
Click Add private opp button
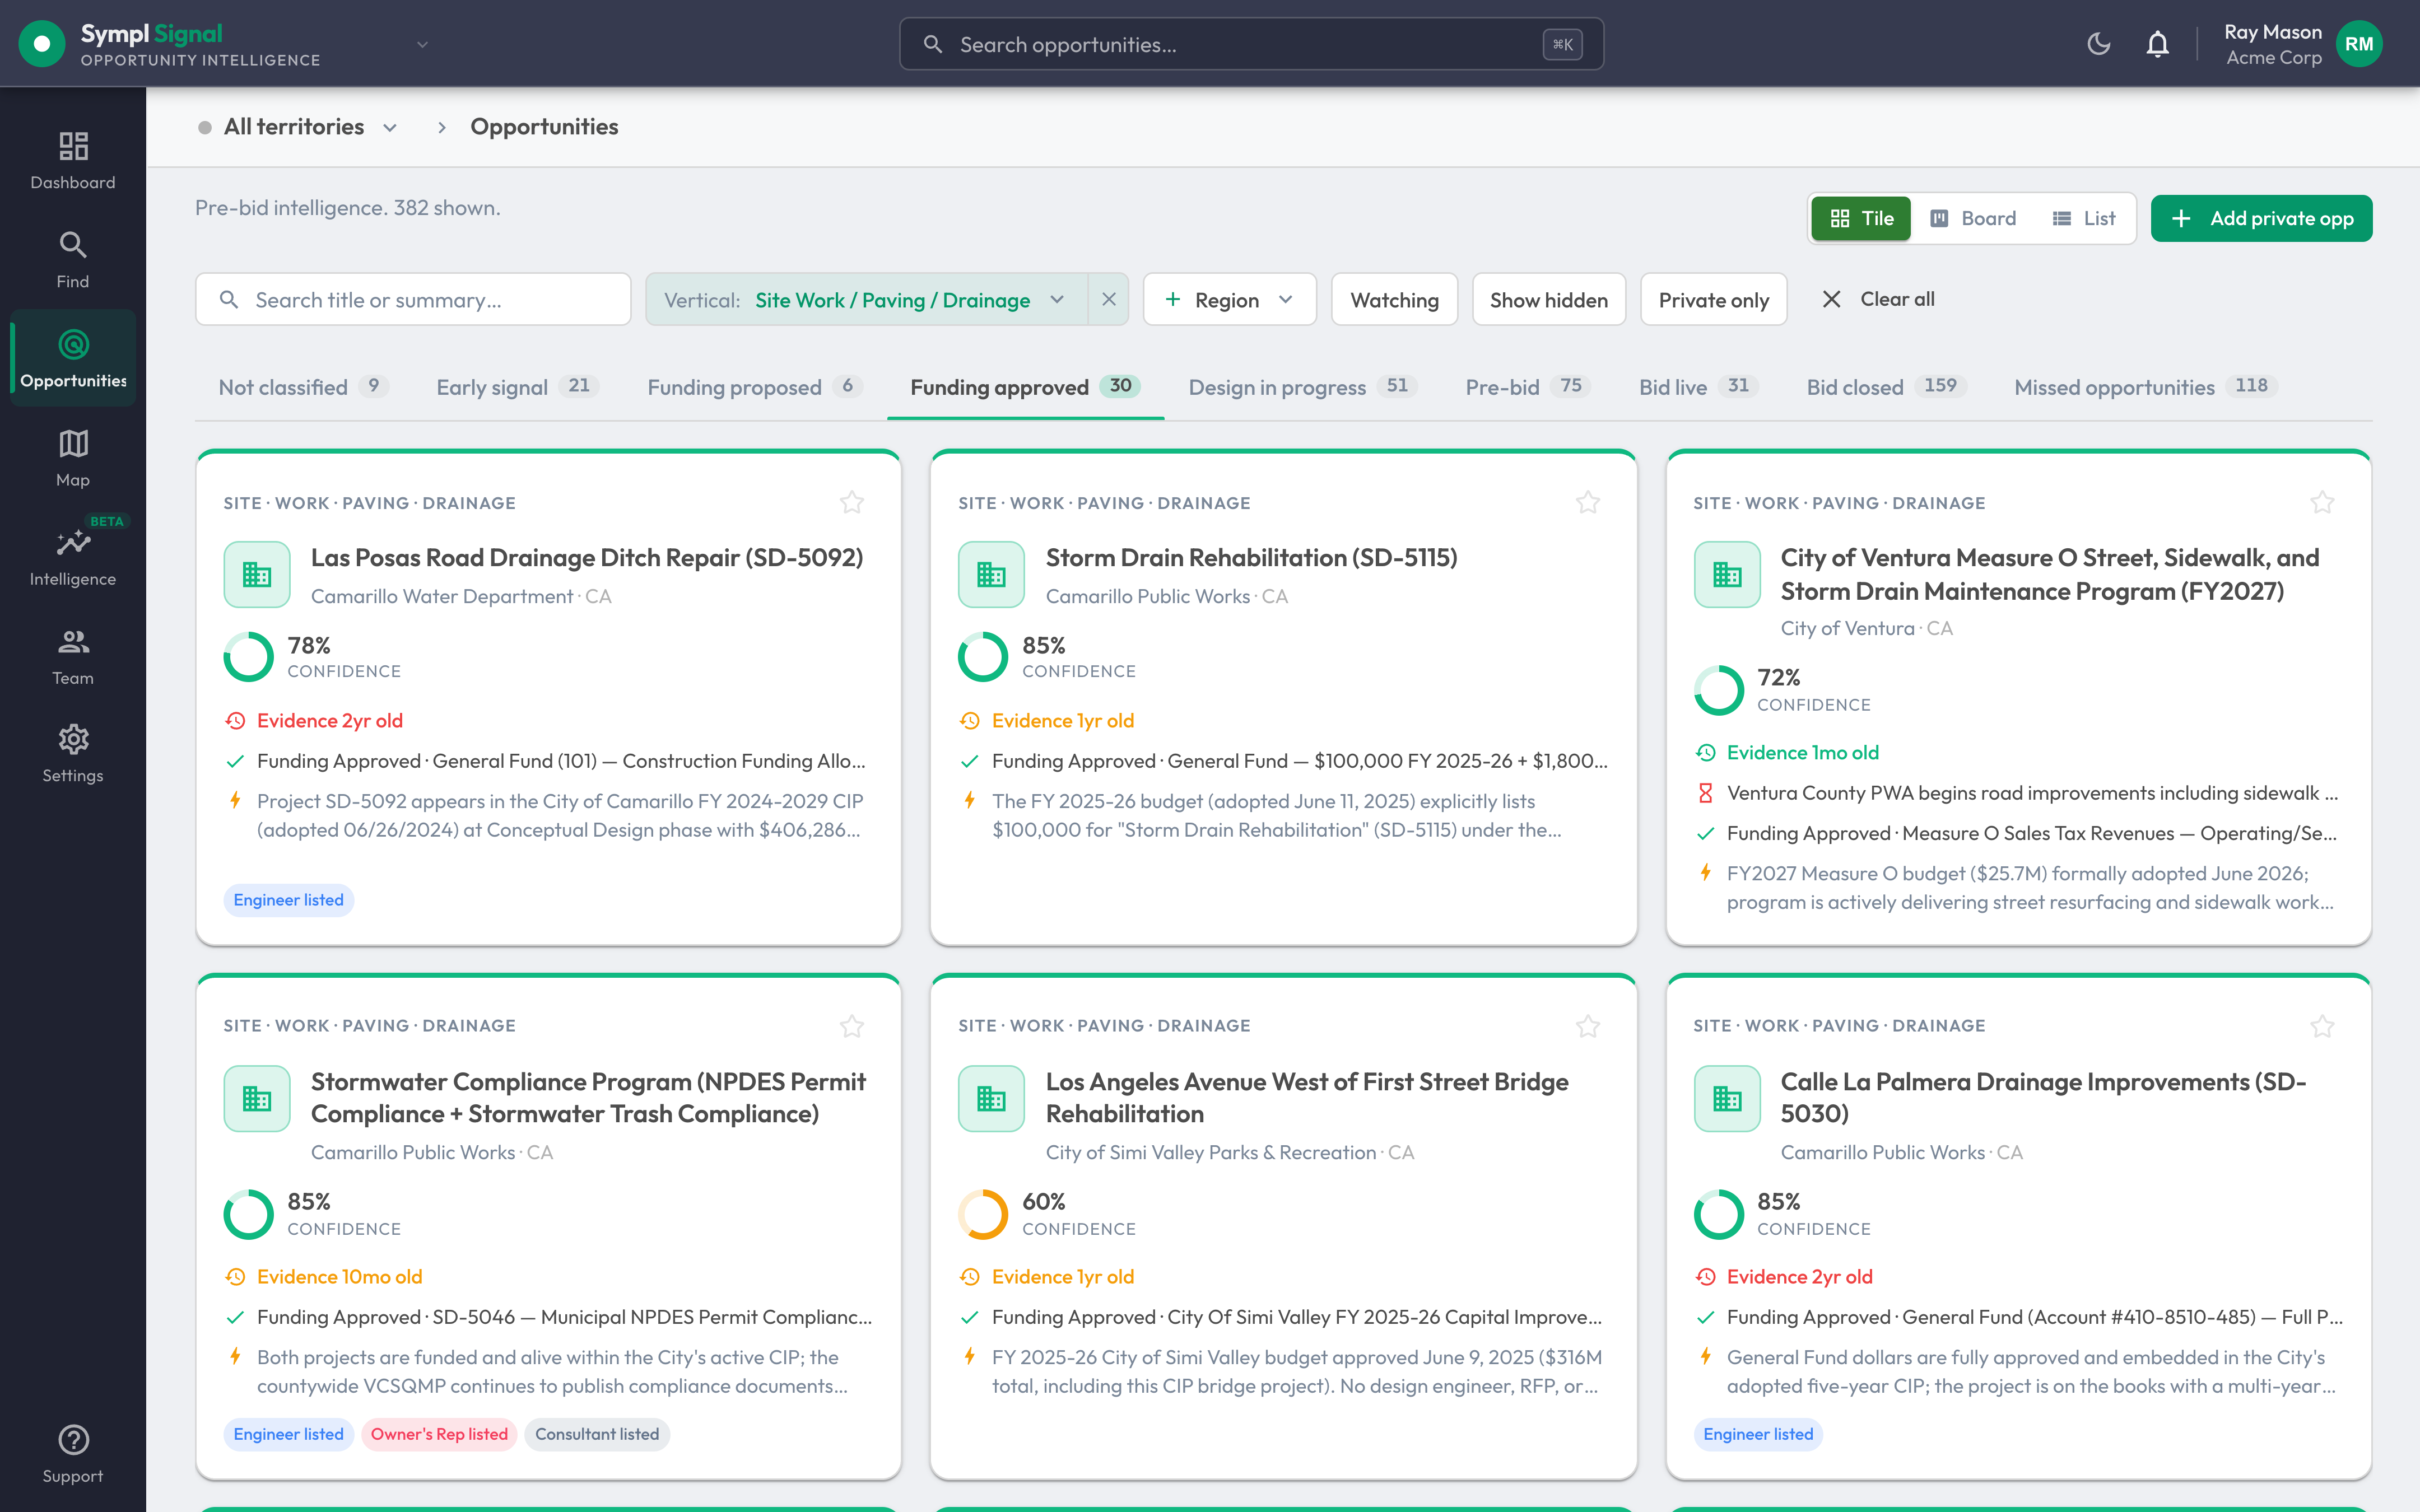click(x=2261, y=218)
